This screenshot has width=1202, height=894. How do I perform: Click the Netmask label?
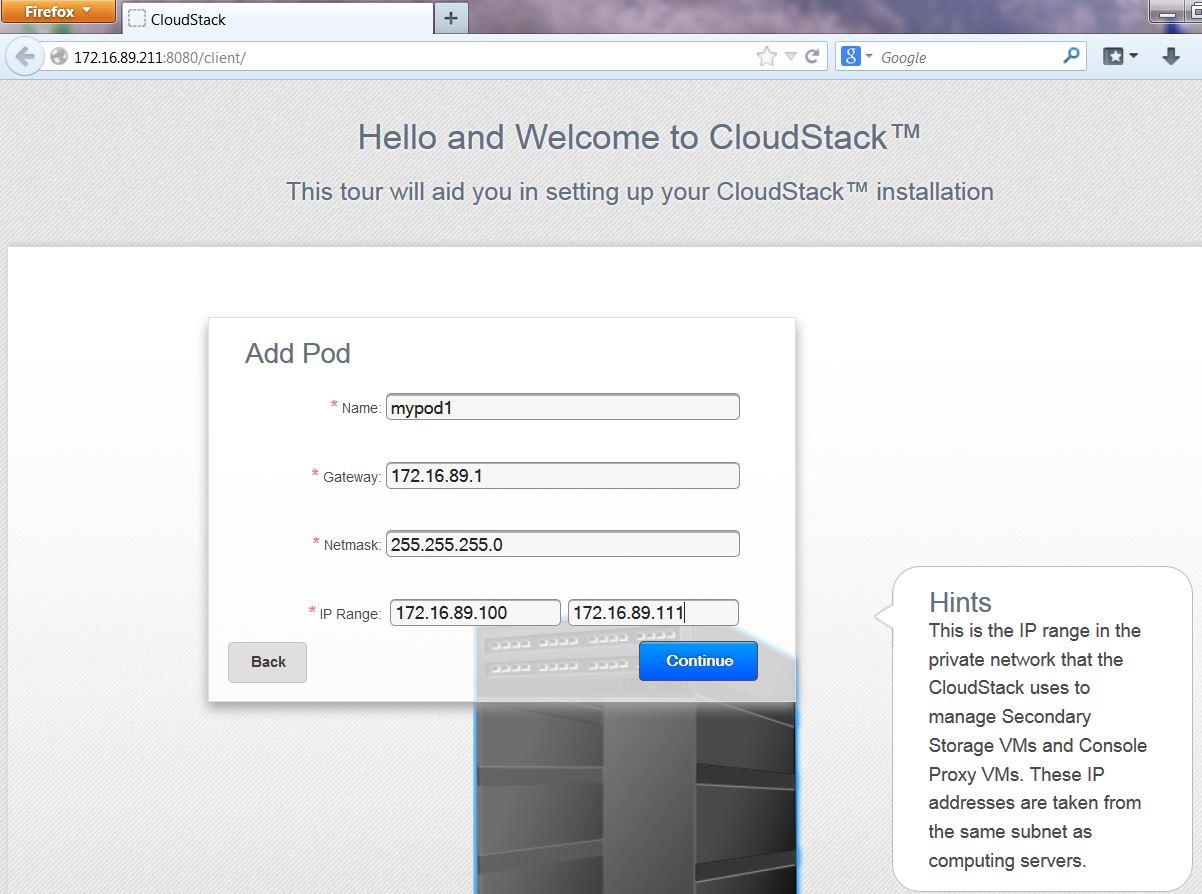pyautogui.click(x=352, y=545)
